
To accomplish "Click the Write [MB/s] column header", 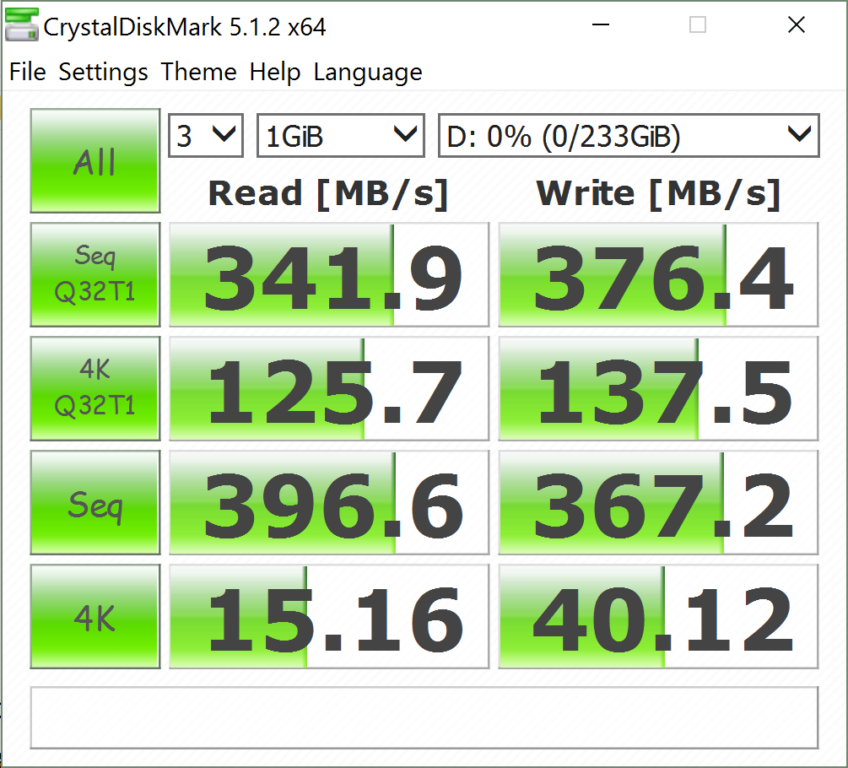I will pyautogui.click(x=658, y=193).
